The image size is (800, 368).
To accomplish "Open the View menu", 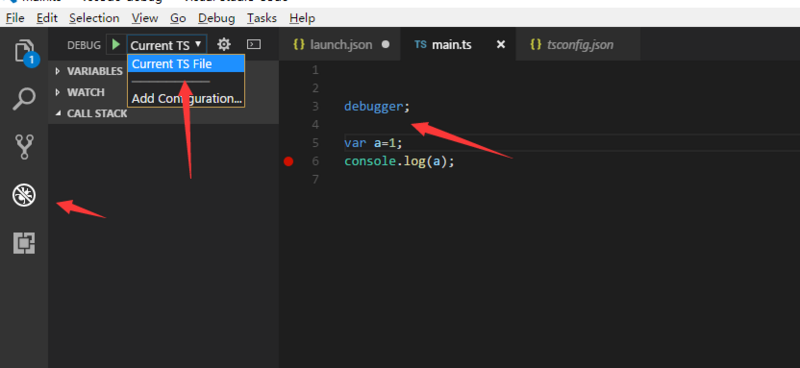I will 144,18.
